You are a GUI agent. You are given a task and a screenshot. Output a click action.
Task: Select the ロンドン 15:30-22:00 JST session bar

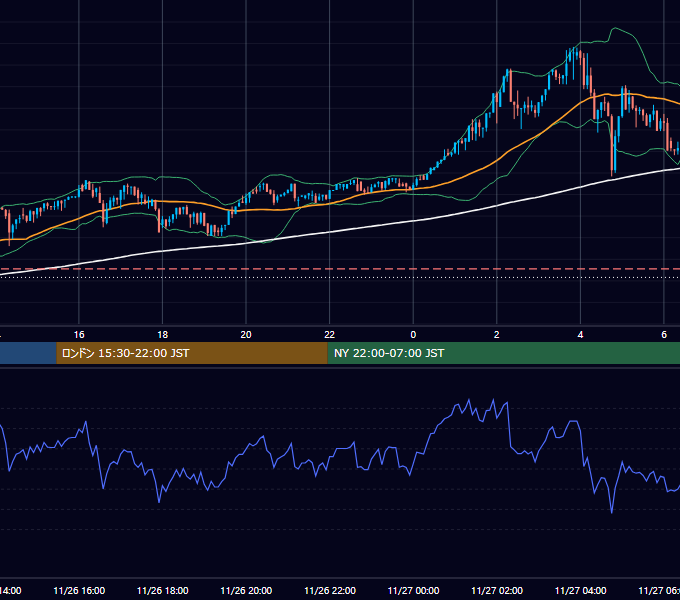[192, 353]
